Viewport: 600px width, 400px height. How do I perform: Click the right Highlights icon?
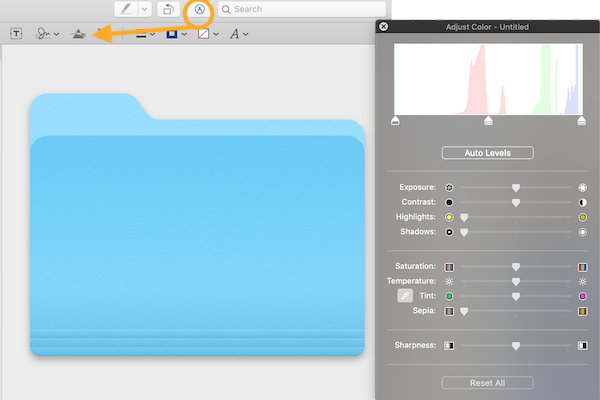(x=582, y=217)
